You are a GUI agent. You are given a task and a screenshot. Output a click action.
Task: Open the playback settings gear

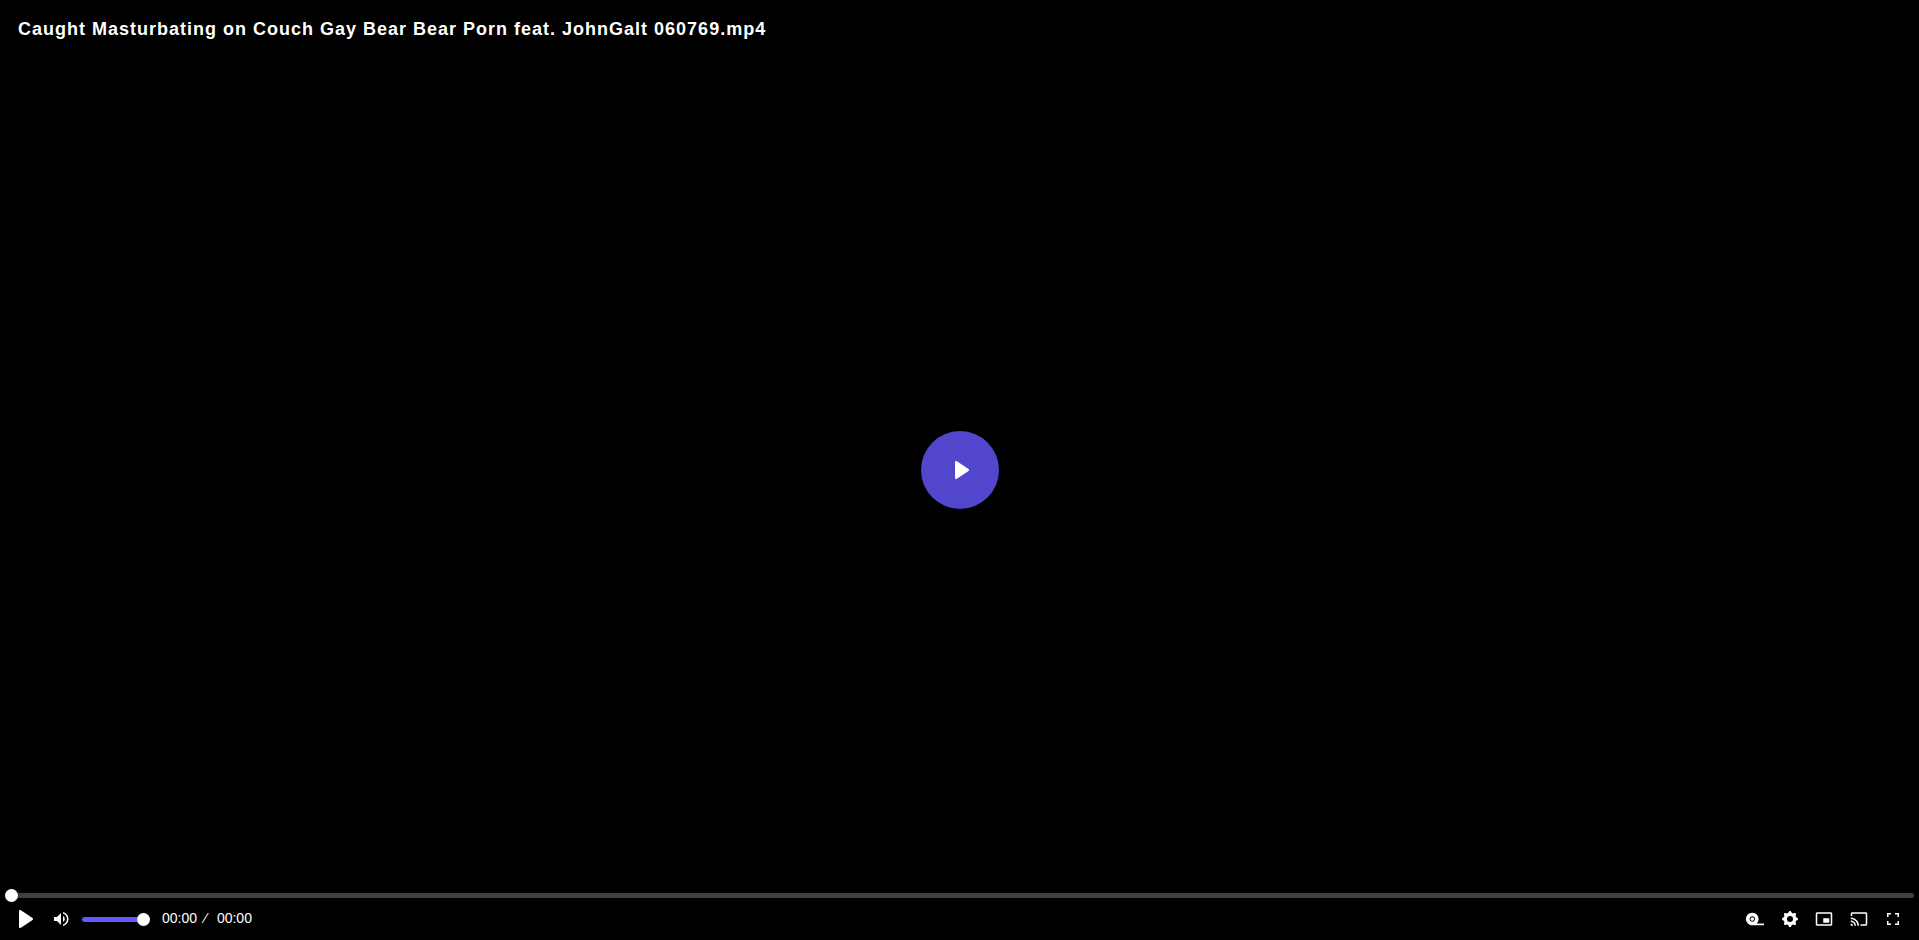(x=1790, y=919)
